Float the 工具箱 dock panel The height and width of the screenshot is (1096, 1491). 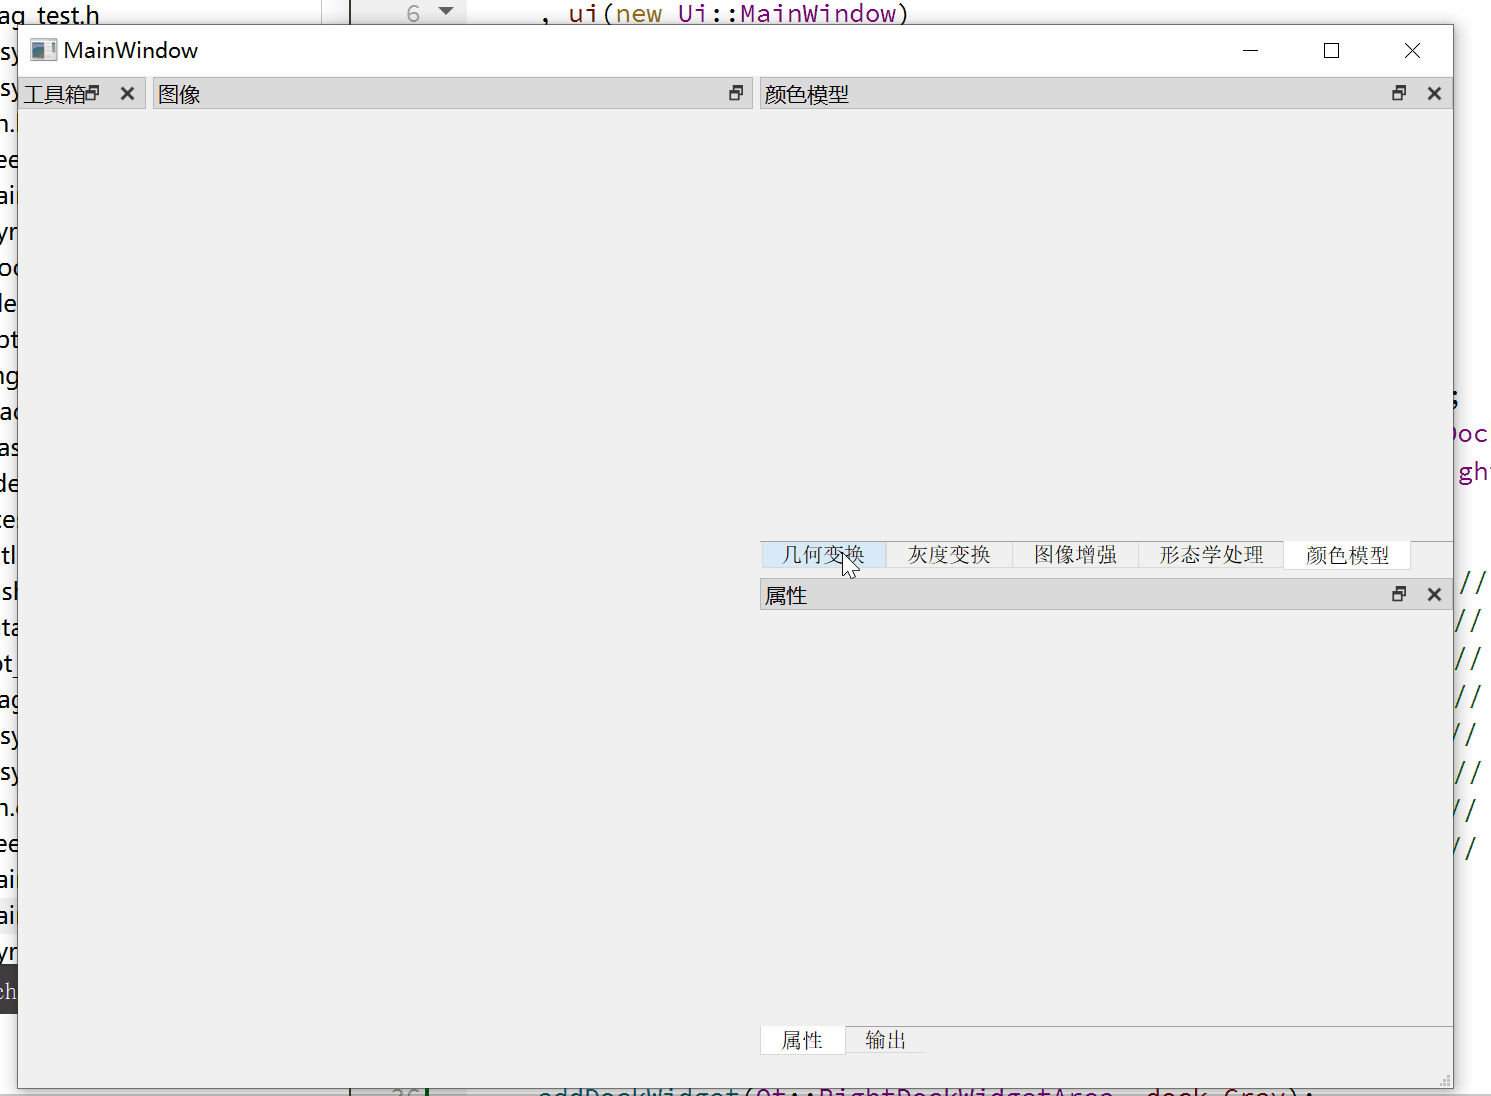point(93,93)
